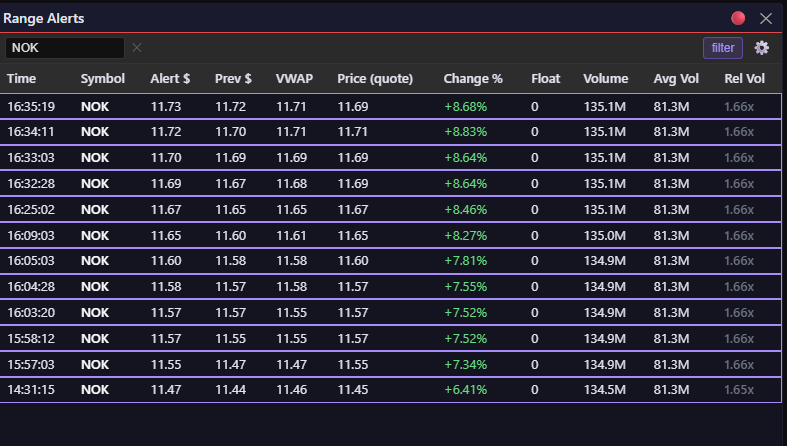Clear the NOK symbol search

(137, 48)
